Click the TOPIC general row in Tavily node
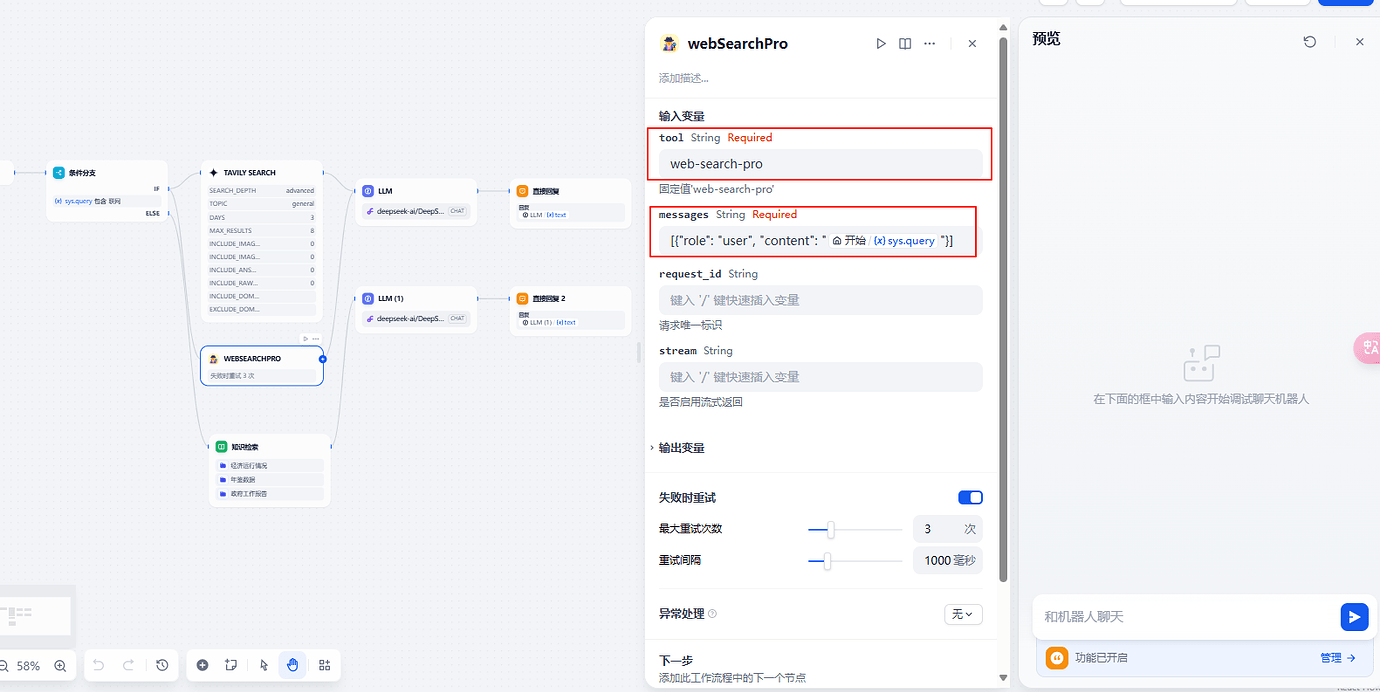Screen dimensions: 1380x692 tap(262, 203)
